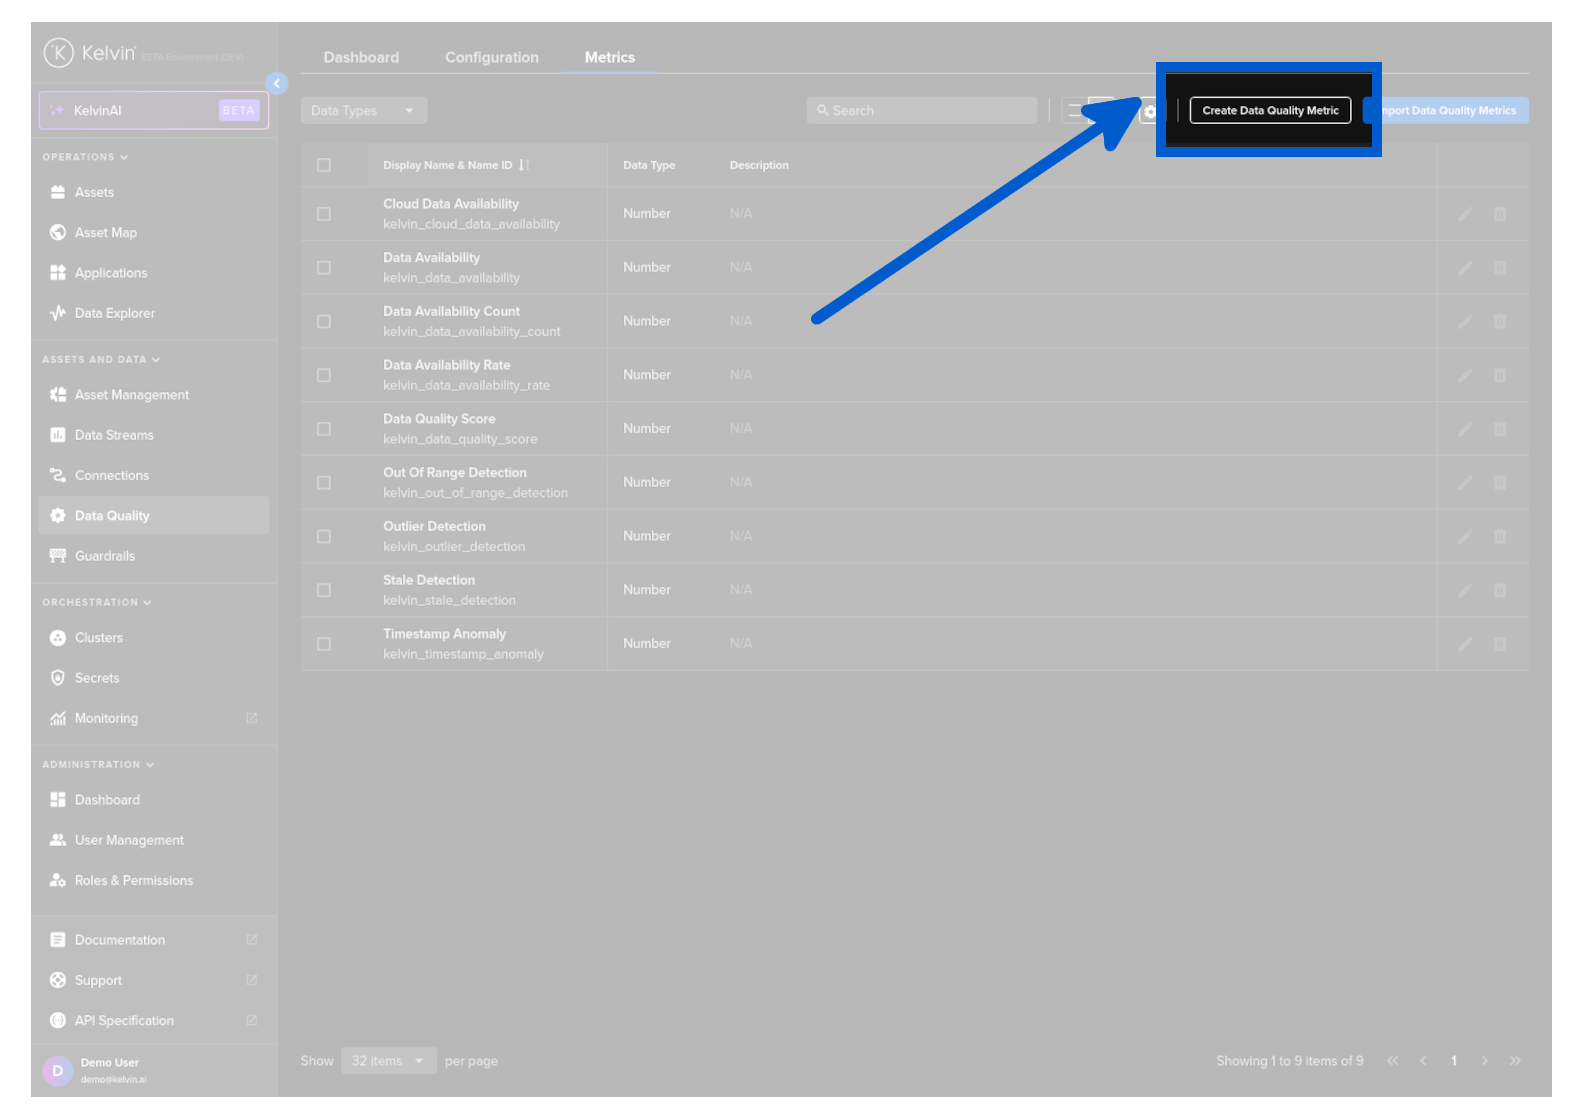Select the Data Availability row checkbox

pyautogui.click(x=324, y=268)
